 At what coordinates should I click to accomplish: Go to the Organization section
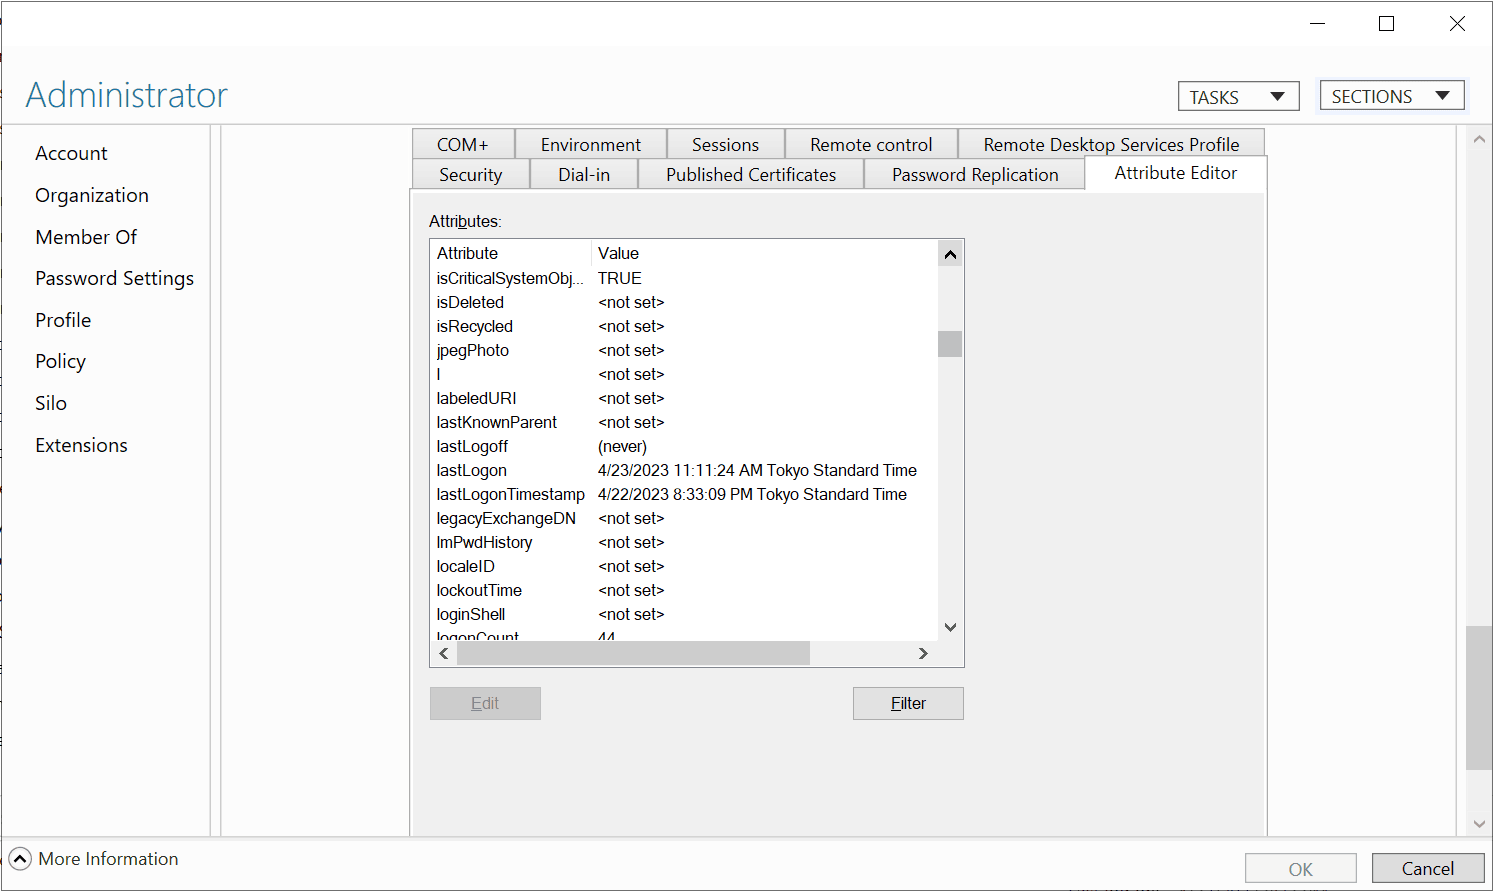(92, 195)
